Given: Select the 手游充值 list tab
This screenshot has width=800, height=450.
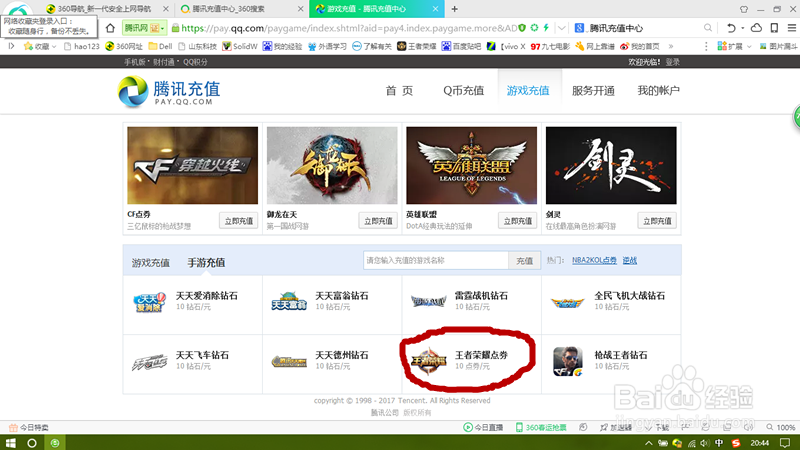Looking at the screenshot, I should [206, 263].
